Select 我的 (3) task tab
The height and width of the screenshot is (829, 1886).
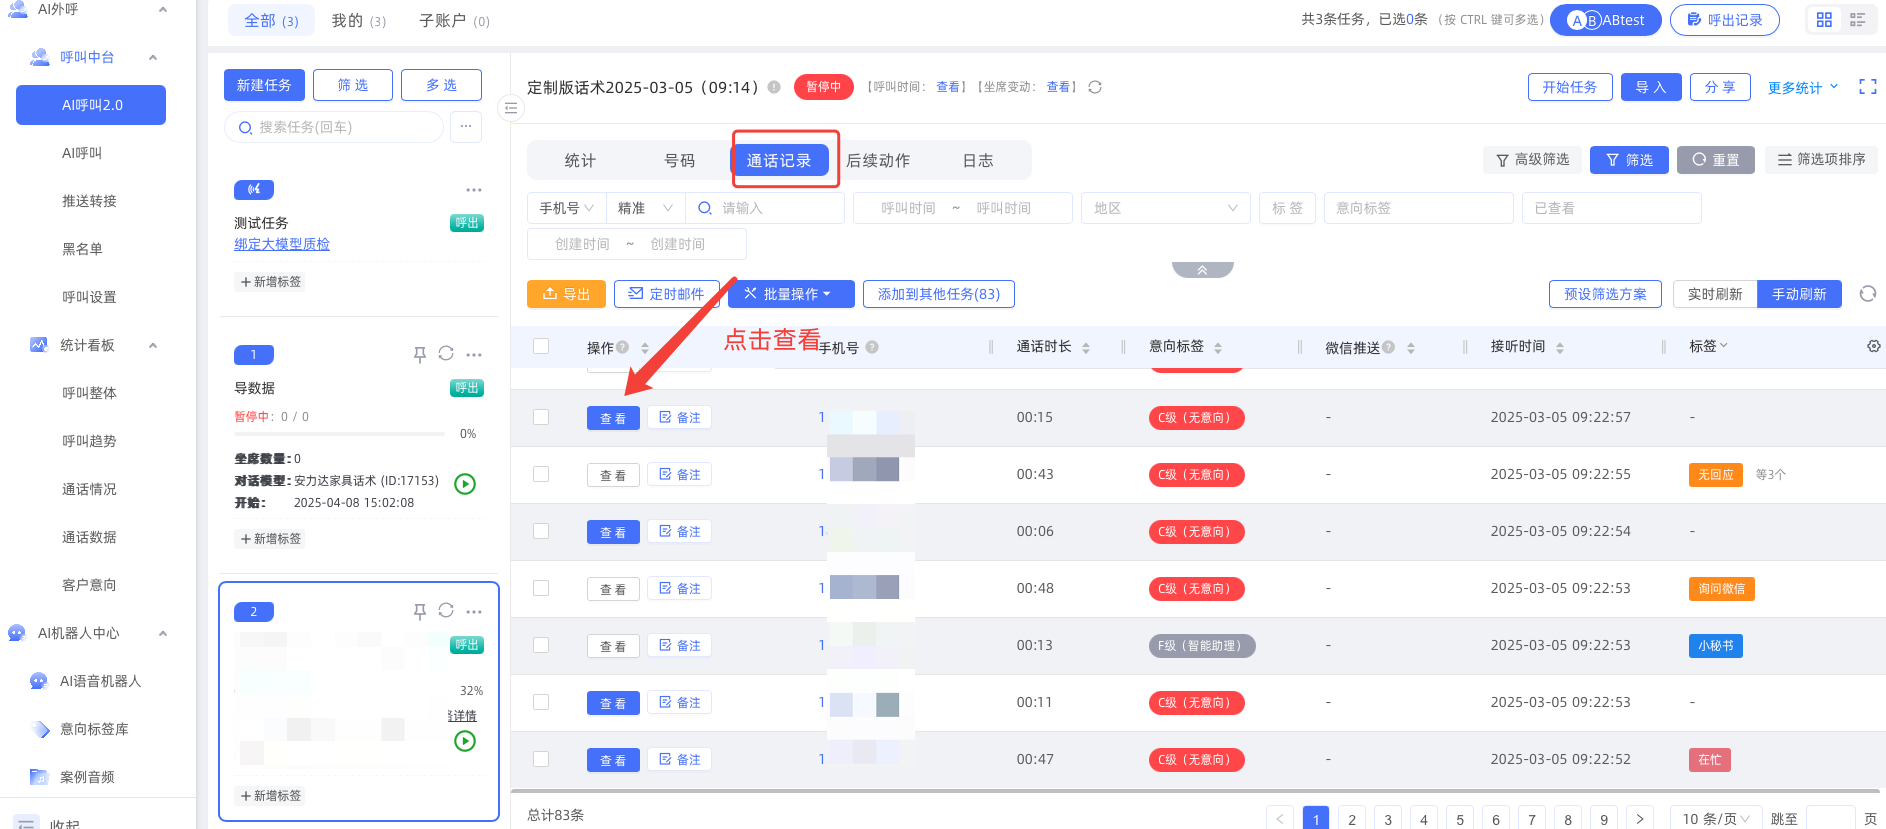click(x=359, y=20)
